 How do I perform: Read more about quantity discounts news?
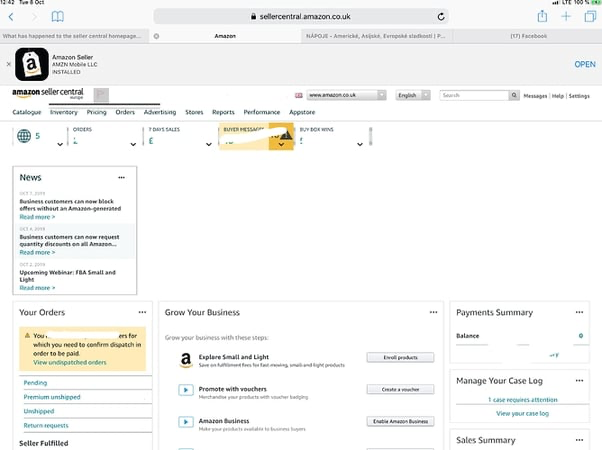[37, 252]
